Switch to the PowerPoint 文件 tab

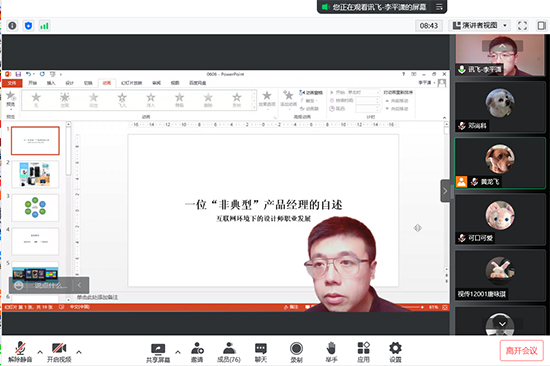(12, 83)
